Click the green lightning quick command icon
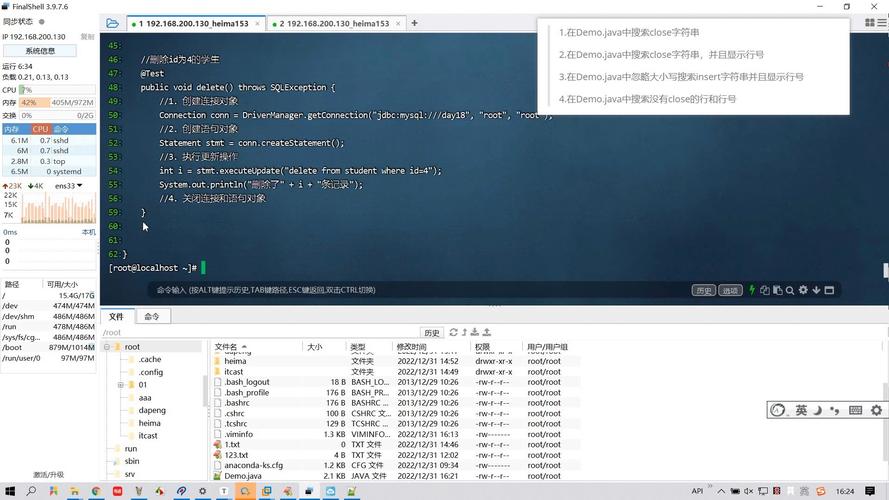The image size is (889, 500). [752, 290]
